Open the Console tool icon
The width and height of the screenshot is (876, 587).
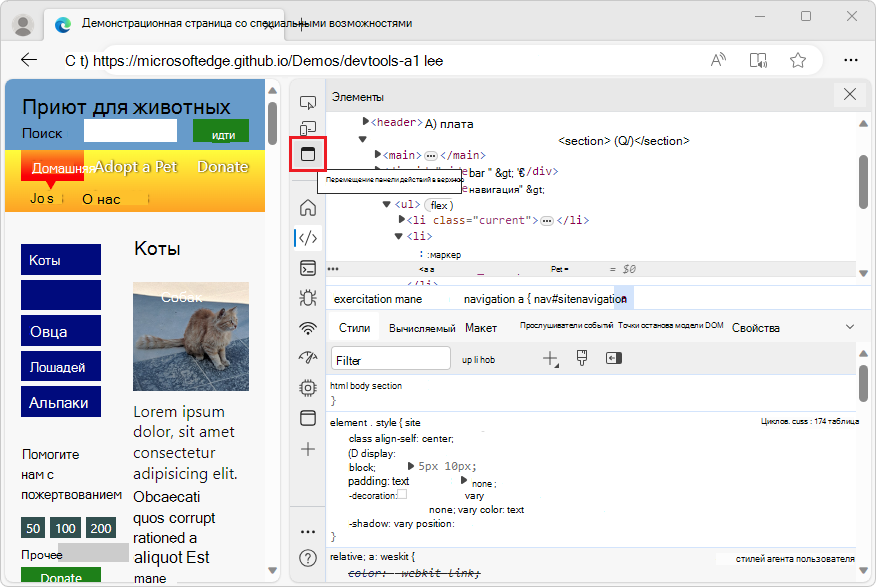click(308, 268)
